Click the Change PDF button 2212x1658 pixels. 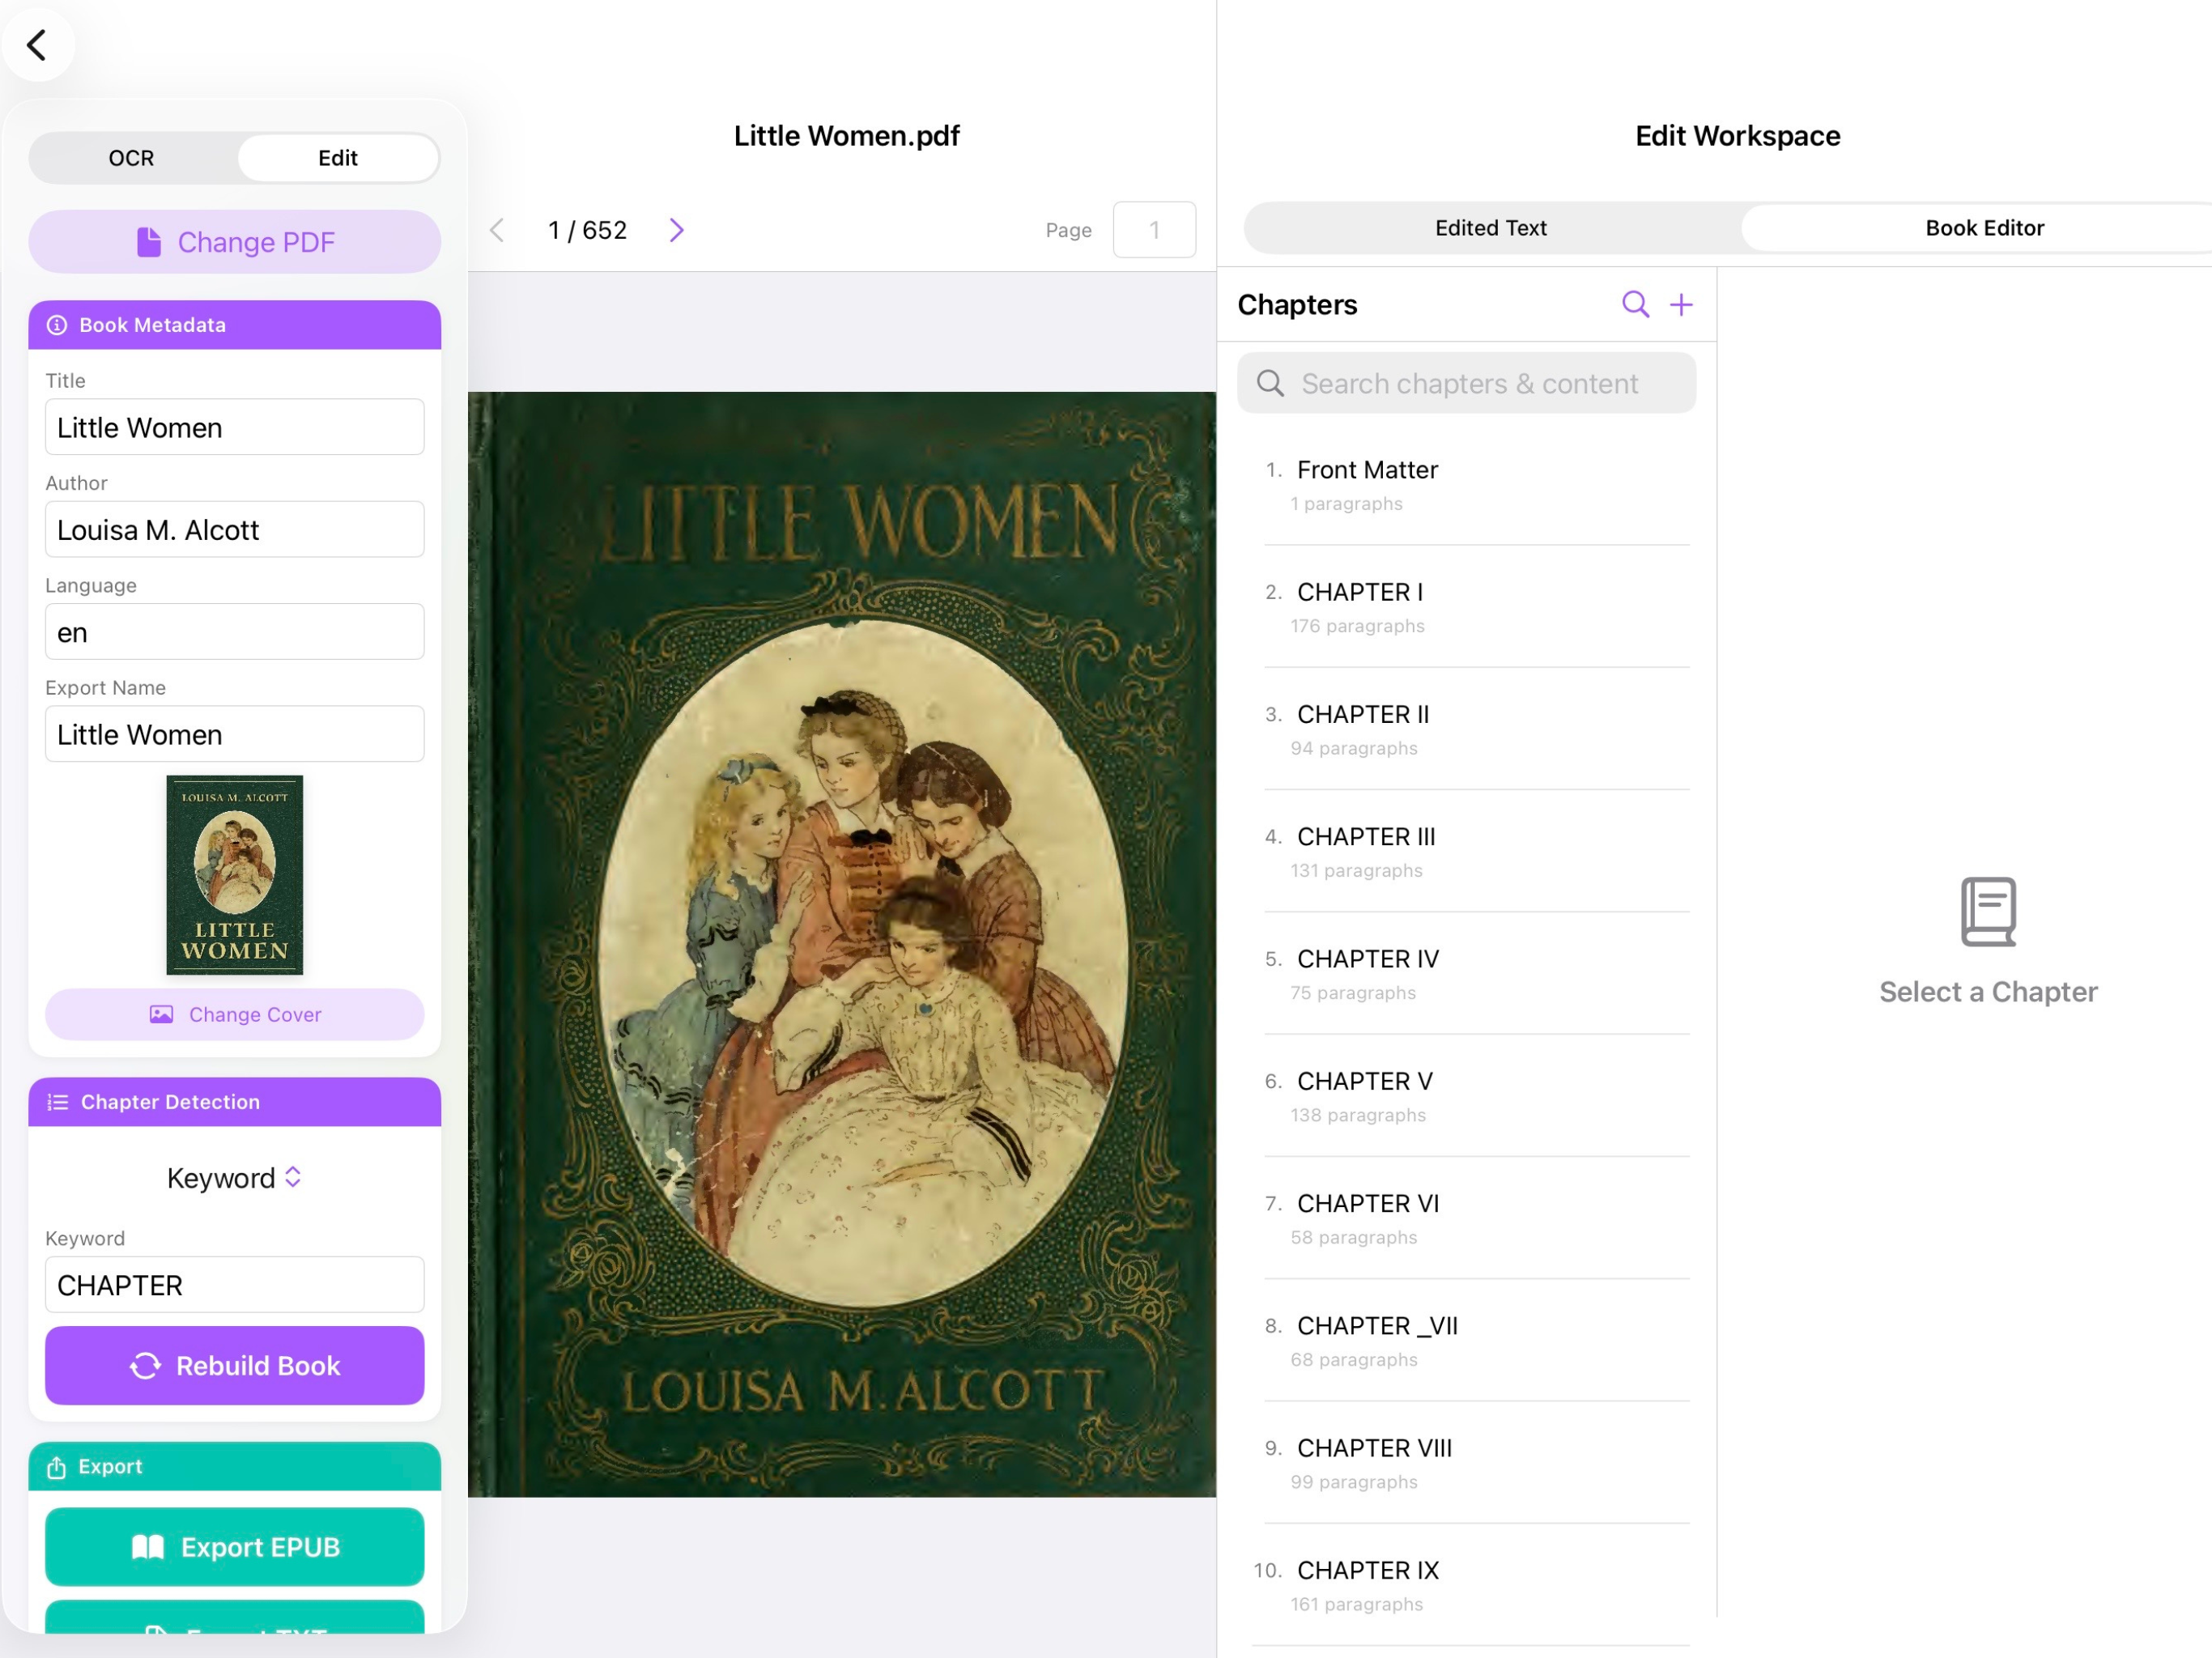(x=234, y=242)
